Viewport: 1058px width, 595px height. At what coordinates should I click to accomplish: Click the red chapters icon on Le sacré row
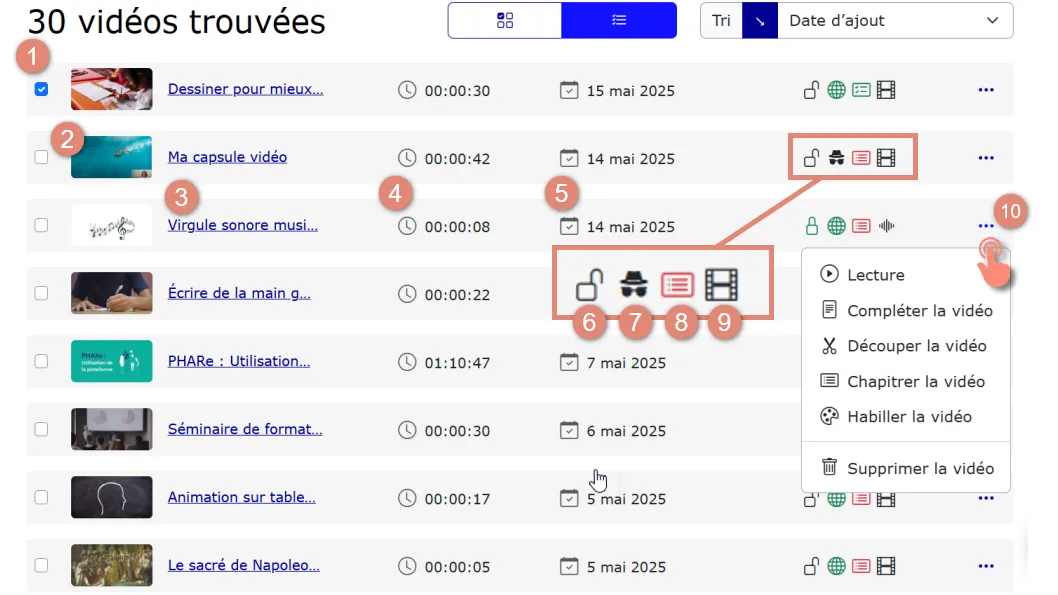pyautogui.click(x=861, y=566)
